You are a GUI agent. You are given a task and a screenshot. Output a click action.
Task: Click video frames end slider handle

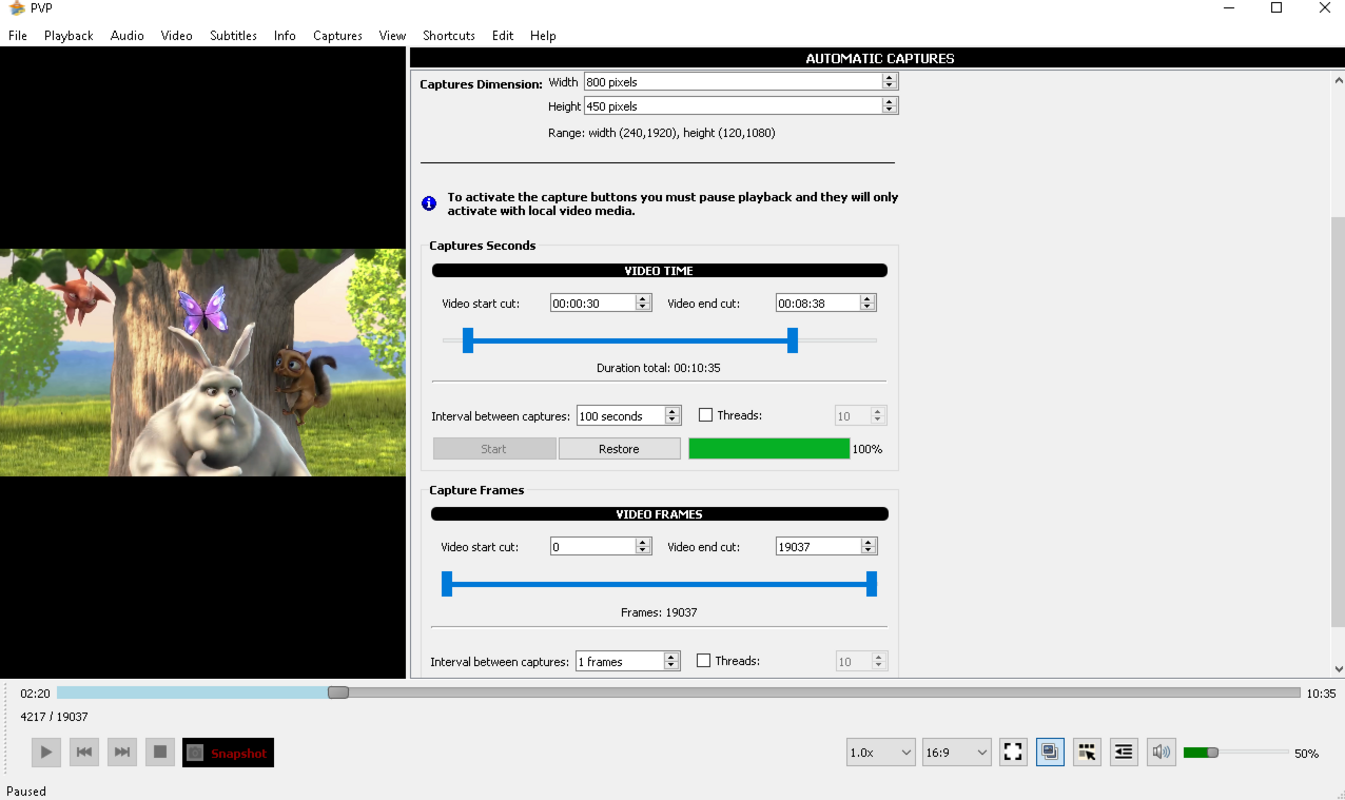(x=871, y=584)
